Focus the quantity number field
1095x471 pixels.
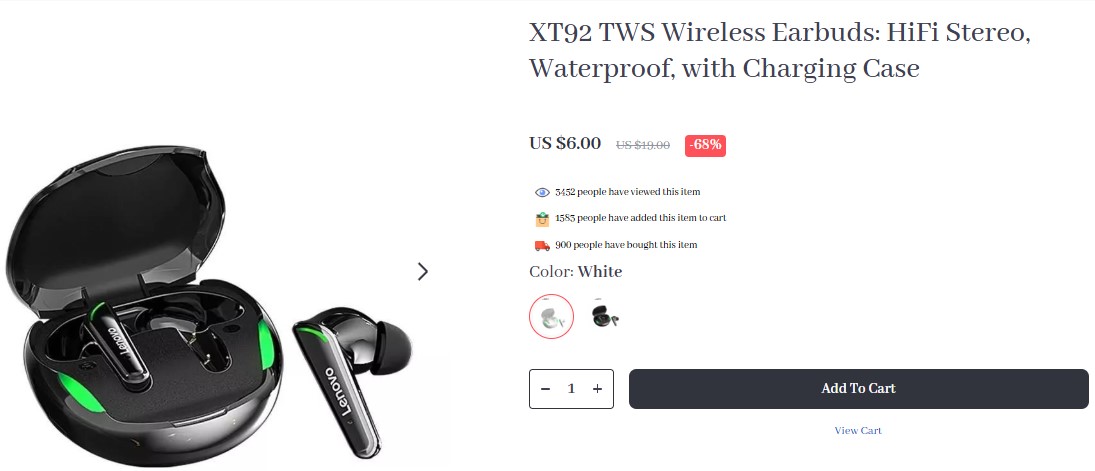pyautogui.click(x=571, y=389)
